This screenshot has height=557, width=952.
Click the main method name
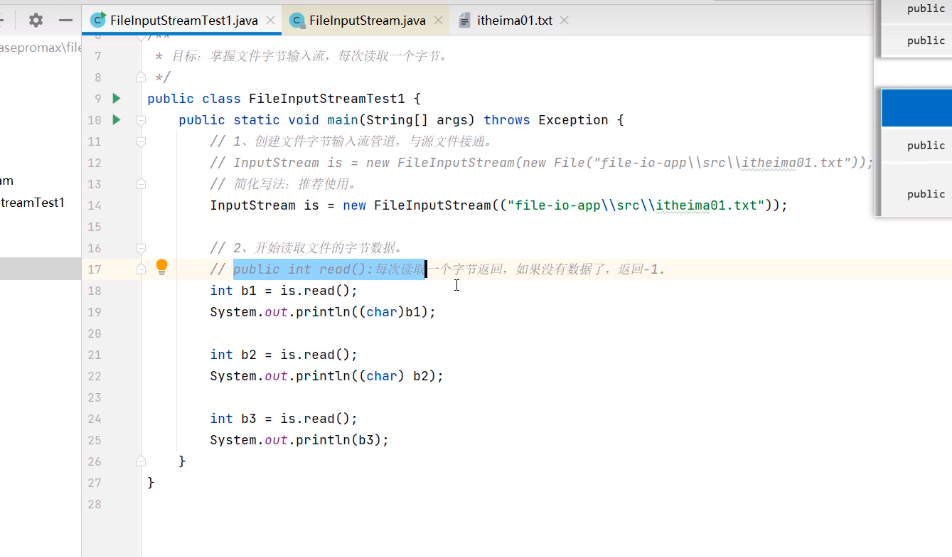[x=343, y=120]
